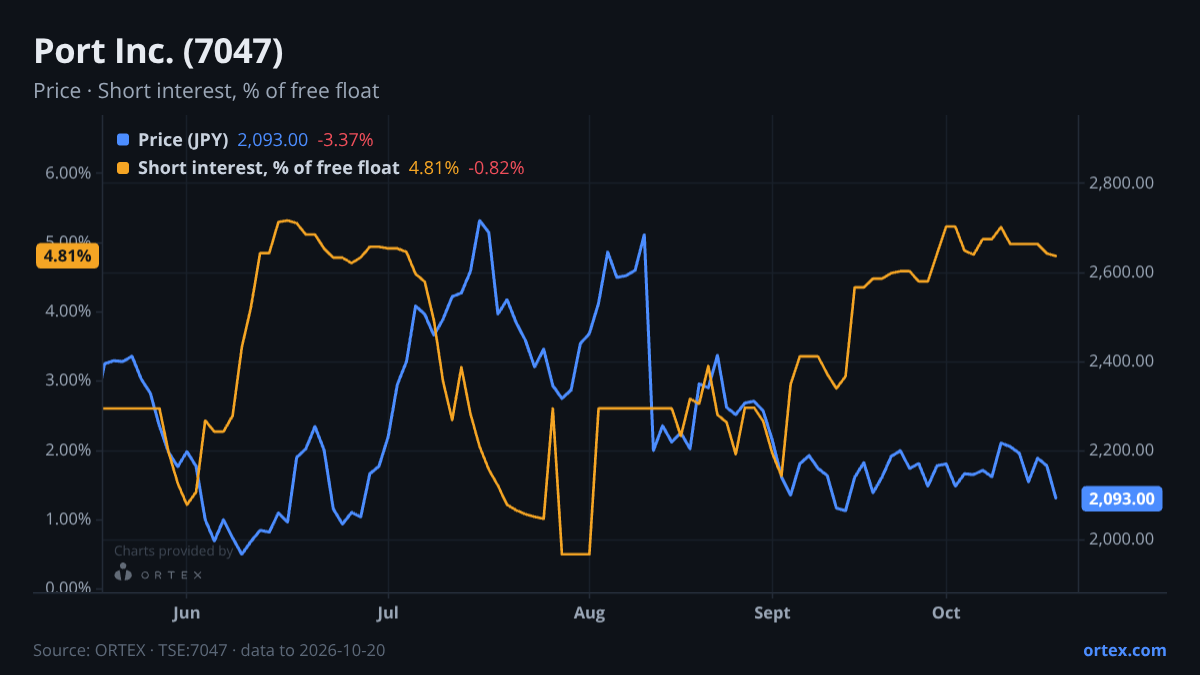The image size is (1200, 675).
Task: Click the 2,200.00 right axis label
Action: [x=1120, y=450]
